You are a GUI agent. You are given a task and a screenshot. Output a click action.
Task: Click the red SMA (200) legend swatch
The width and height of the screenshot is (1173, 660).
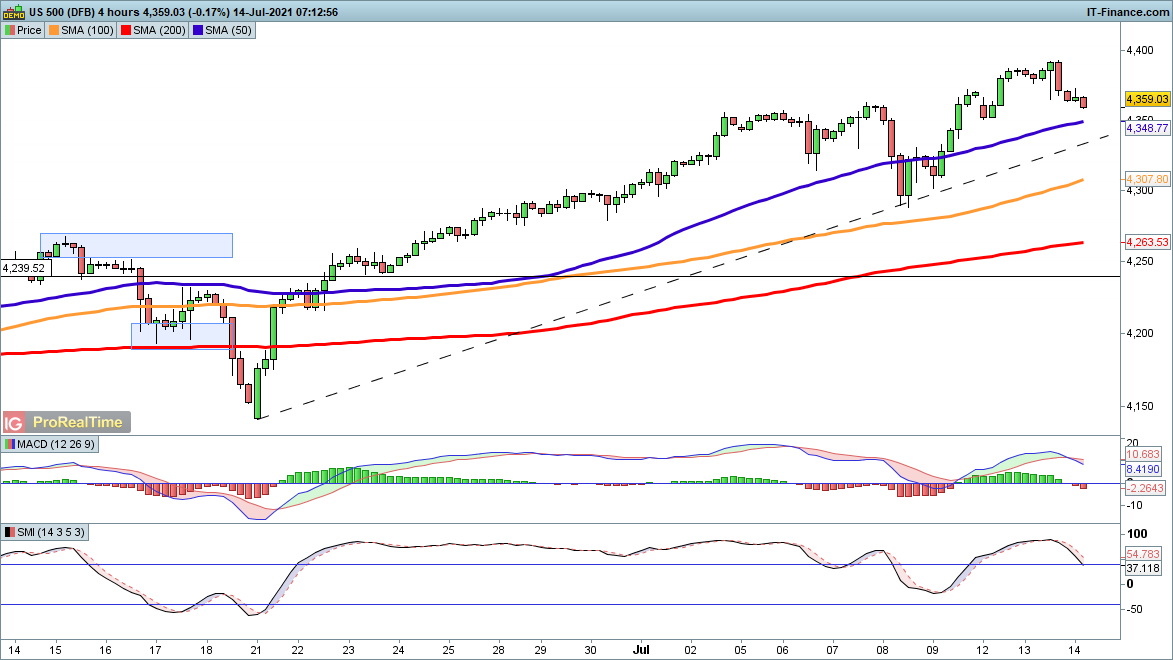point(126,31)
